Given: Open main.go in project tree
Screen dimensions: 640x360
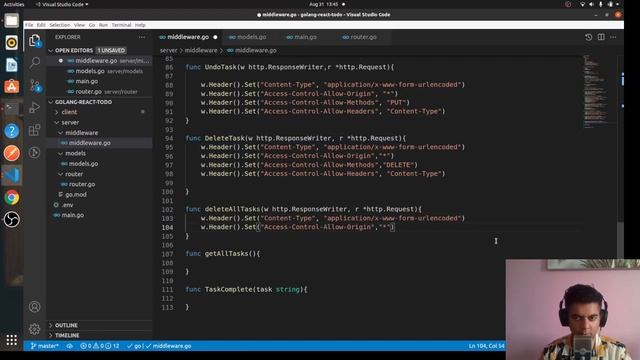Looking at the screenshot, I should click(73, 215).
